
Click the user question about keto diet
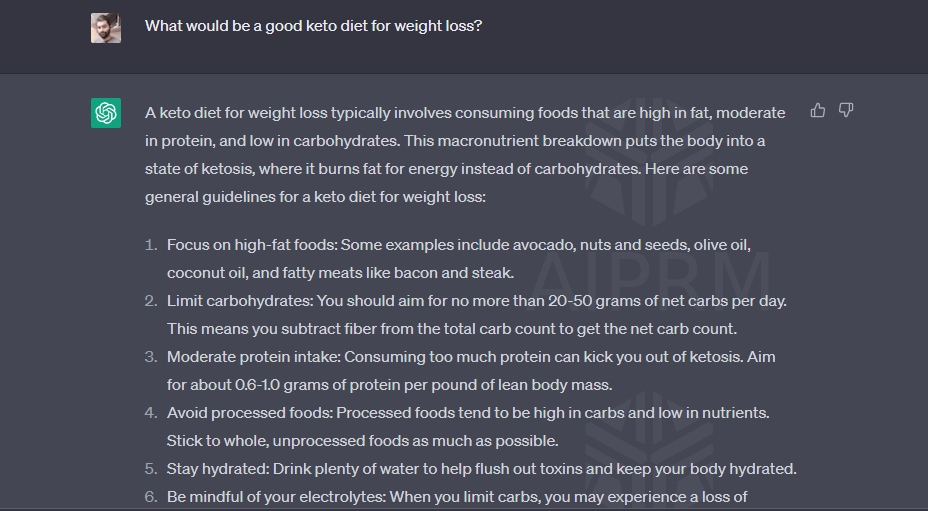pos(314,26)
